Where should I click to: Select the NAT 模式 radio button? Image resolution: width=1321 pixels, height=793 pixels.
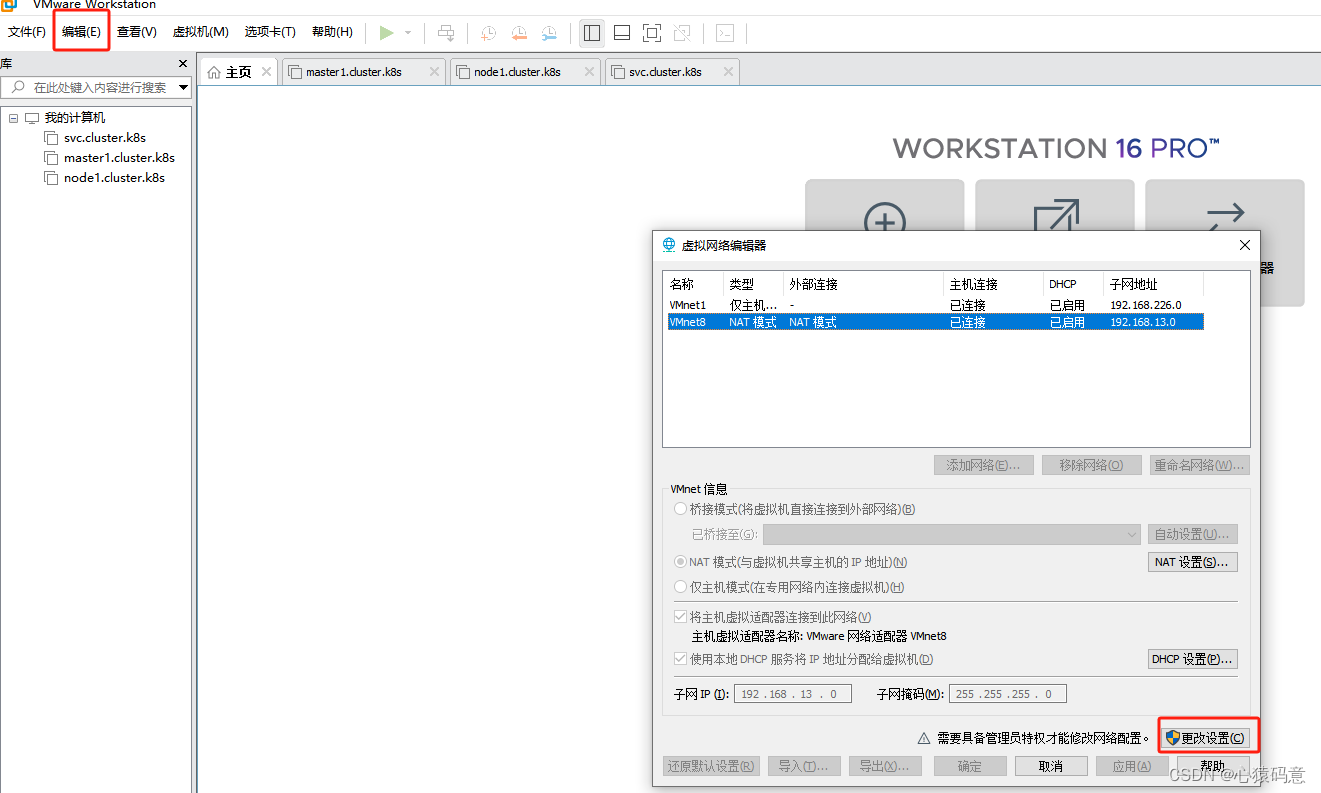[681, 562]
